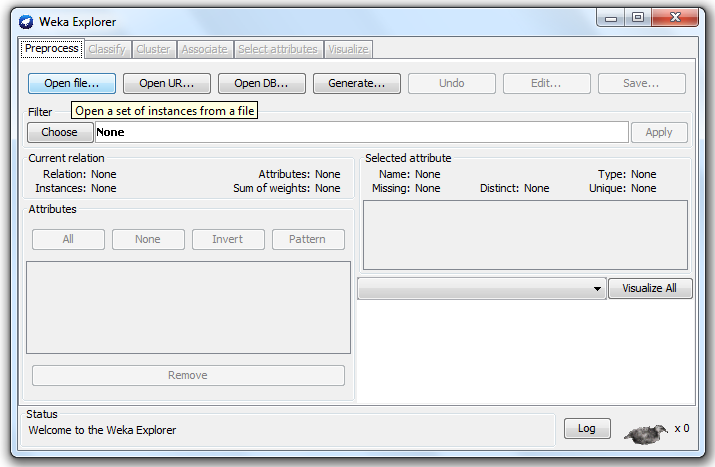This screenshot has height=467, width=715.
Task: Choose a filter with Choose button
Action: 60,132
